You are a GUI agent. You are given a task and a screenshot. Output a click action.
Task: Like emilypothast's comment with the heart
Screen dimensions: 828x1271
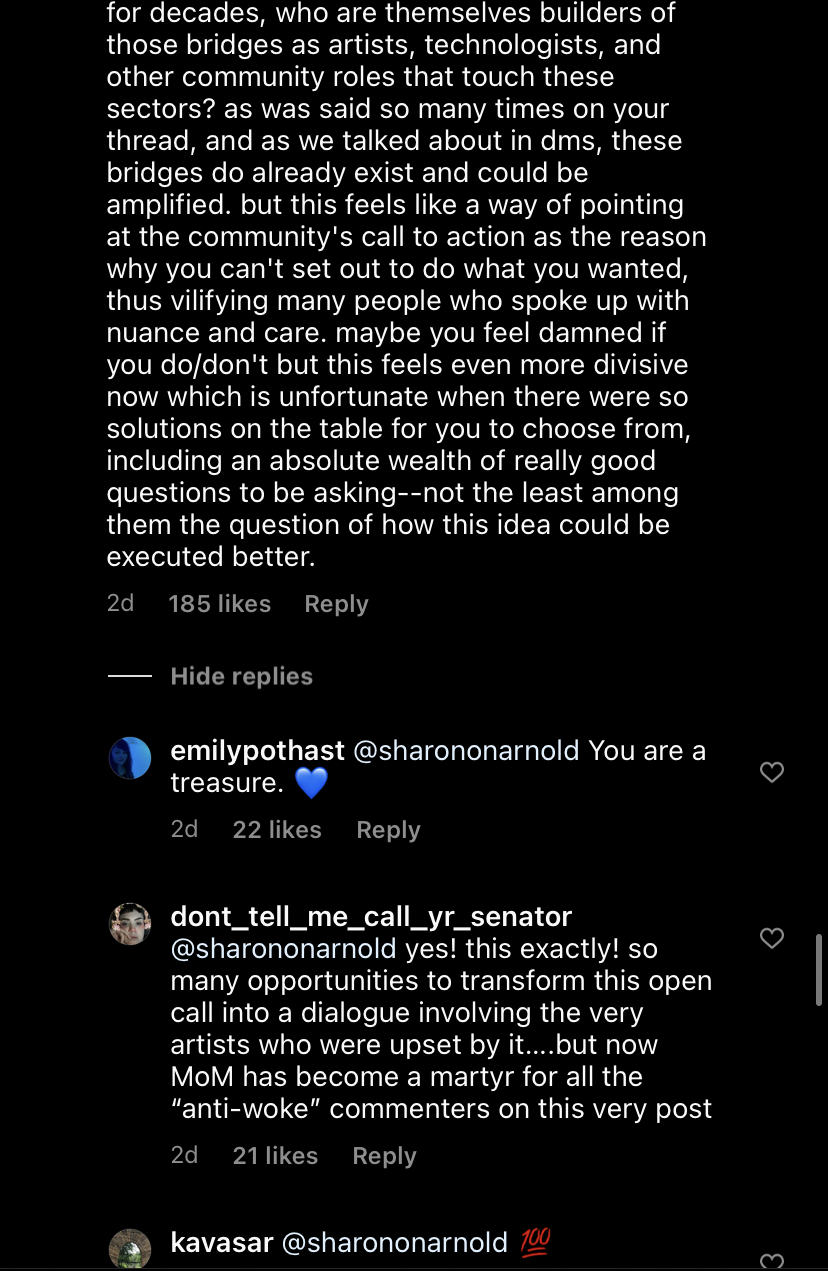coord(772,772)
